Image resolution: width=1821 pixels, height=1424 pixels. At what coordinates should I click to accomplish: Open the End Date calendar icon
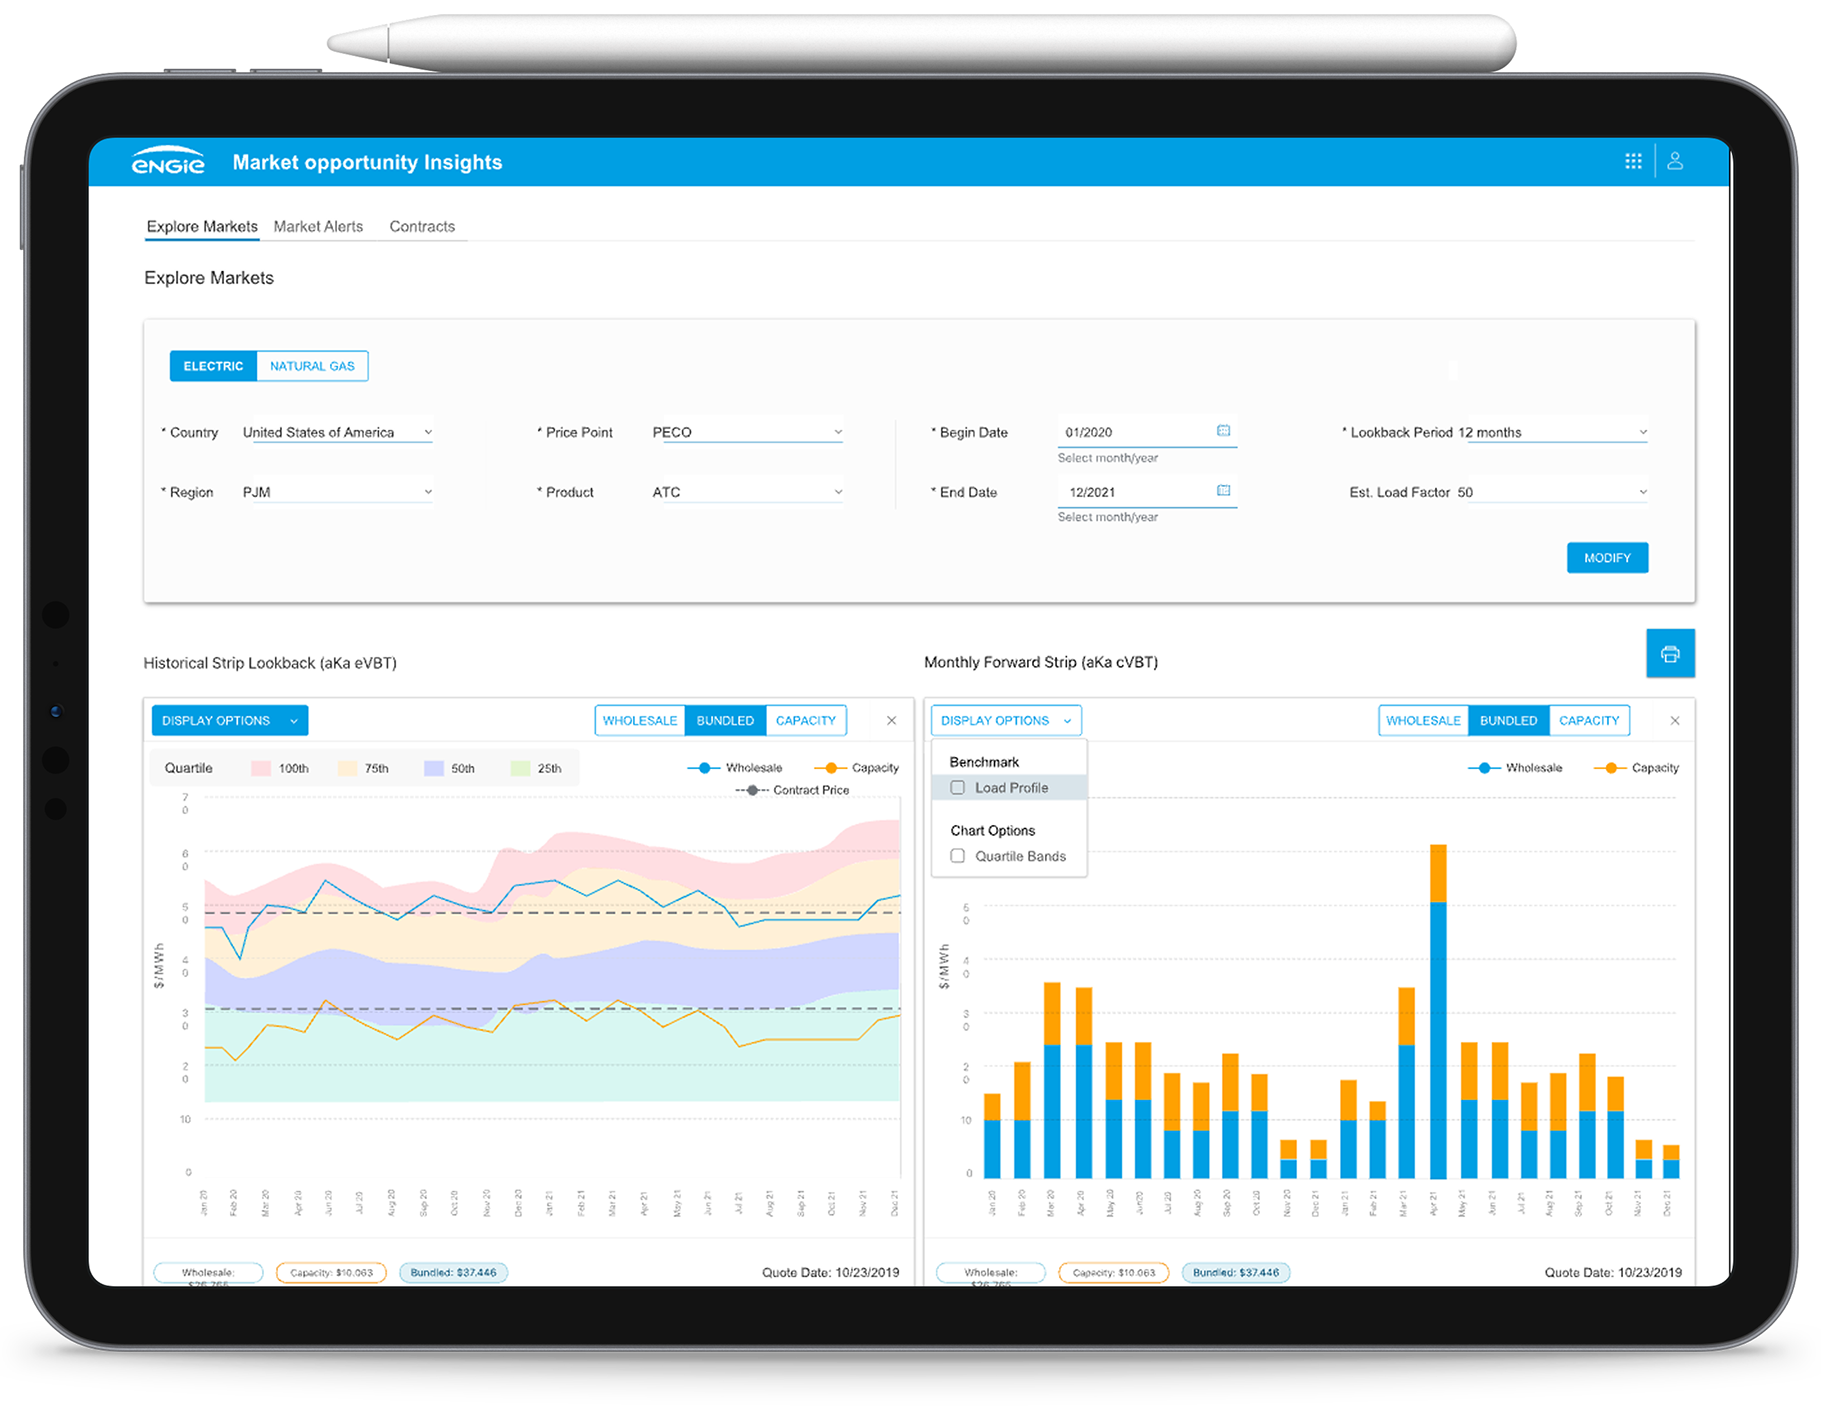click(1223, 491)
